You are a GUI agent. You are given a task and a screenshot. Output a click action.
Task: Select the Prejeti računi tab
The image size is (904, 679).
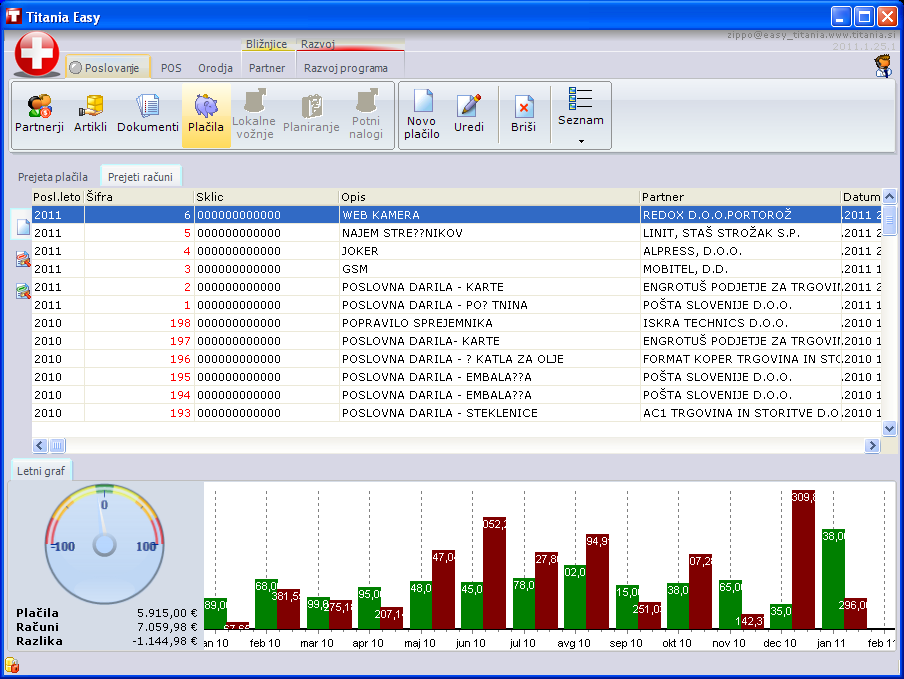pyautogui.click(x=141, y=176)
